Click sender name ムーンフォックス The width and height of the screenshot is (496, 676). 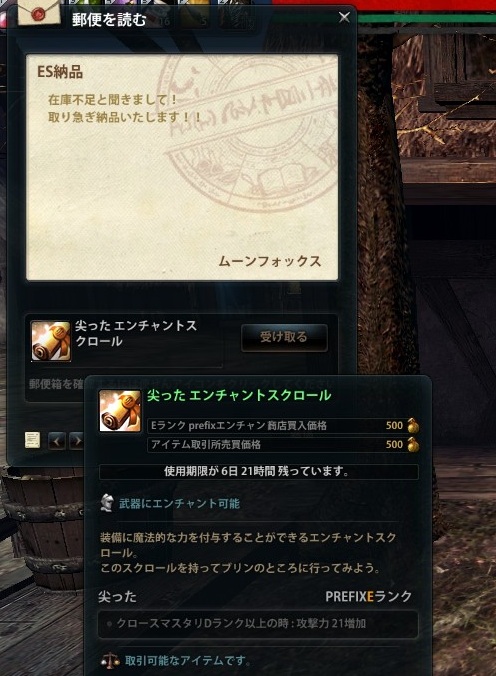[270, 261]
